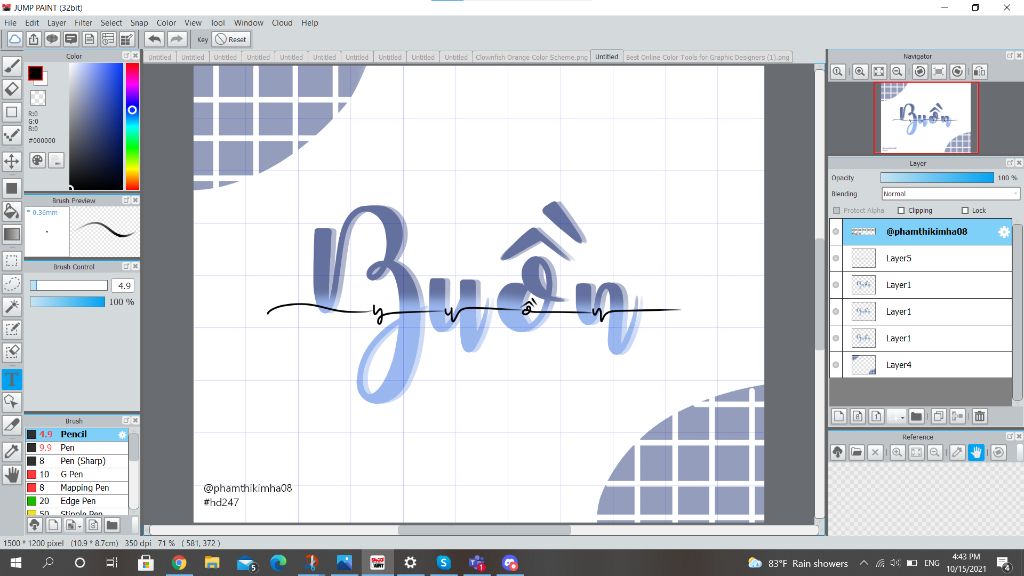Toggle visibility of Layer5
Viewport: 1024px width, 576px height.
(x=836, y=258)
